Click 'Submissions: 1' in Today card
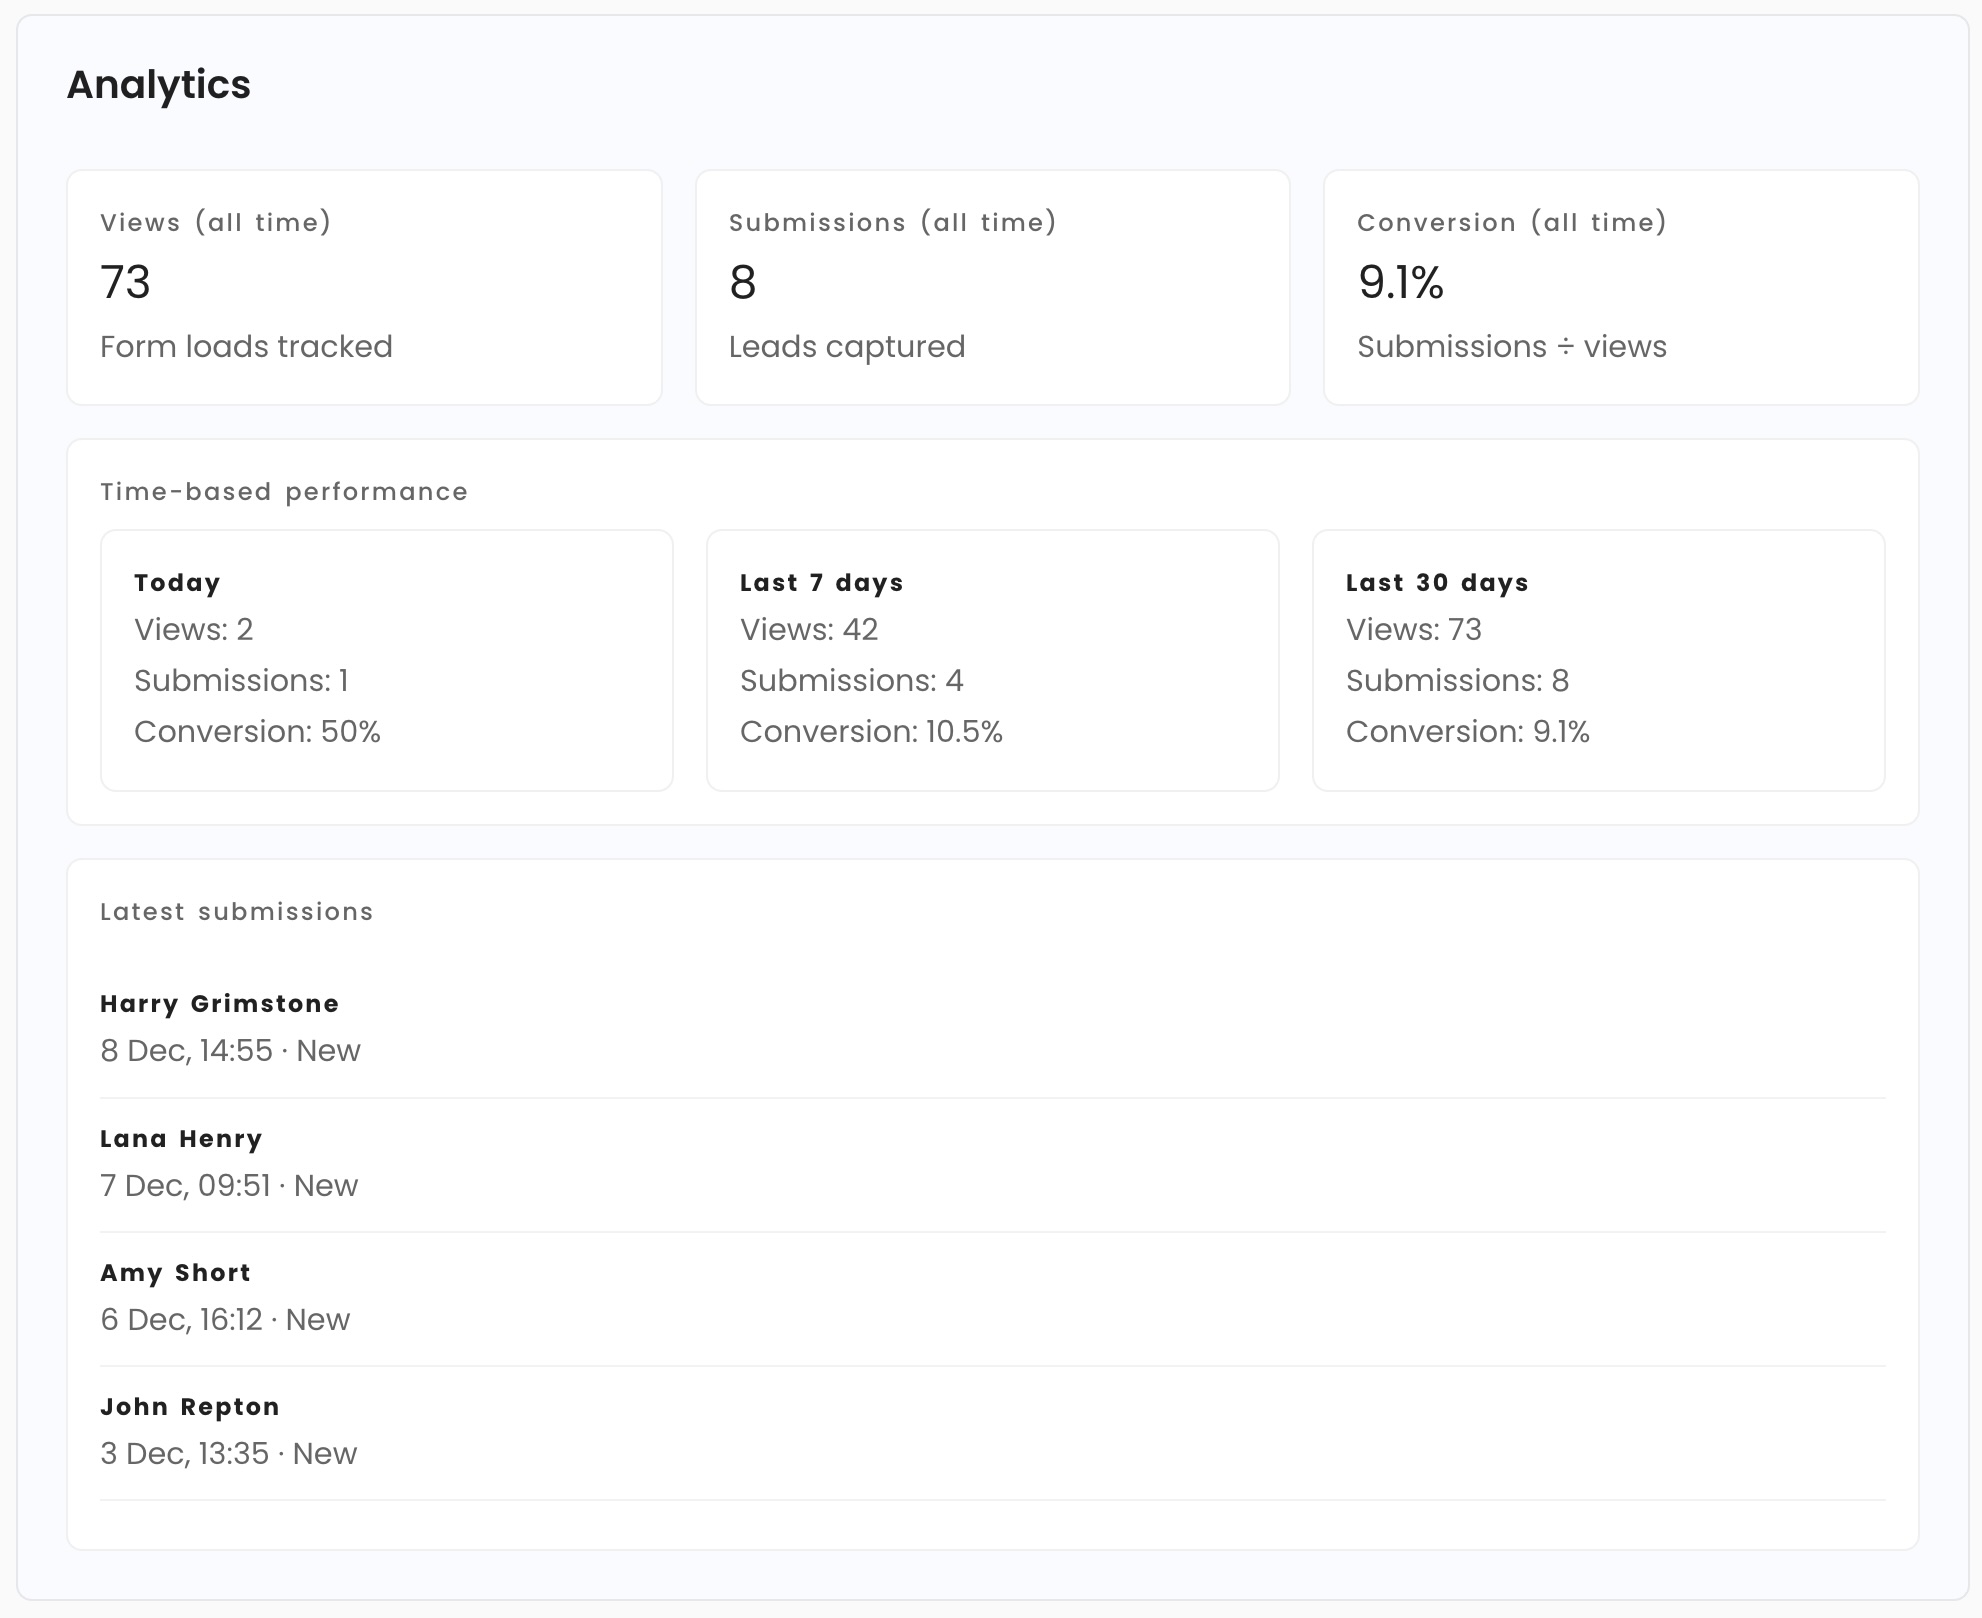The height and width of the screenshot is (1618, 1982). (241, 680)
